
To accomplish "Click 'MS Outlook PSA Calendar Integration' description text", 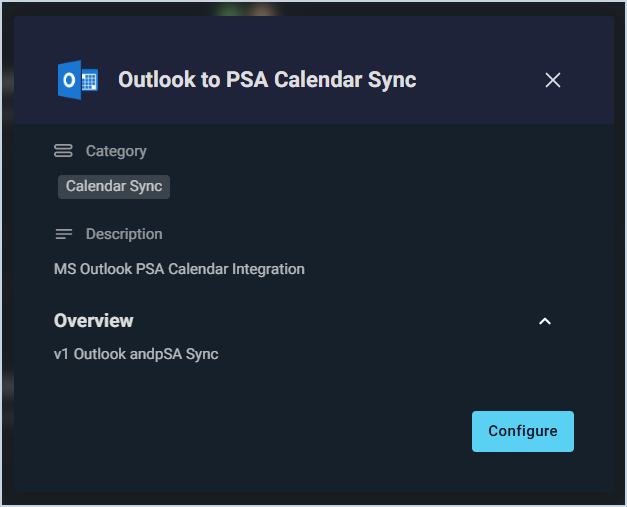I will (x=179, y=269).
